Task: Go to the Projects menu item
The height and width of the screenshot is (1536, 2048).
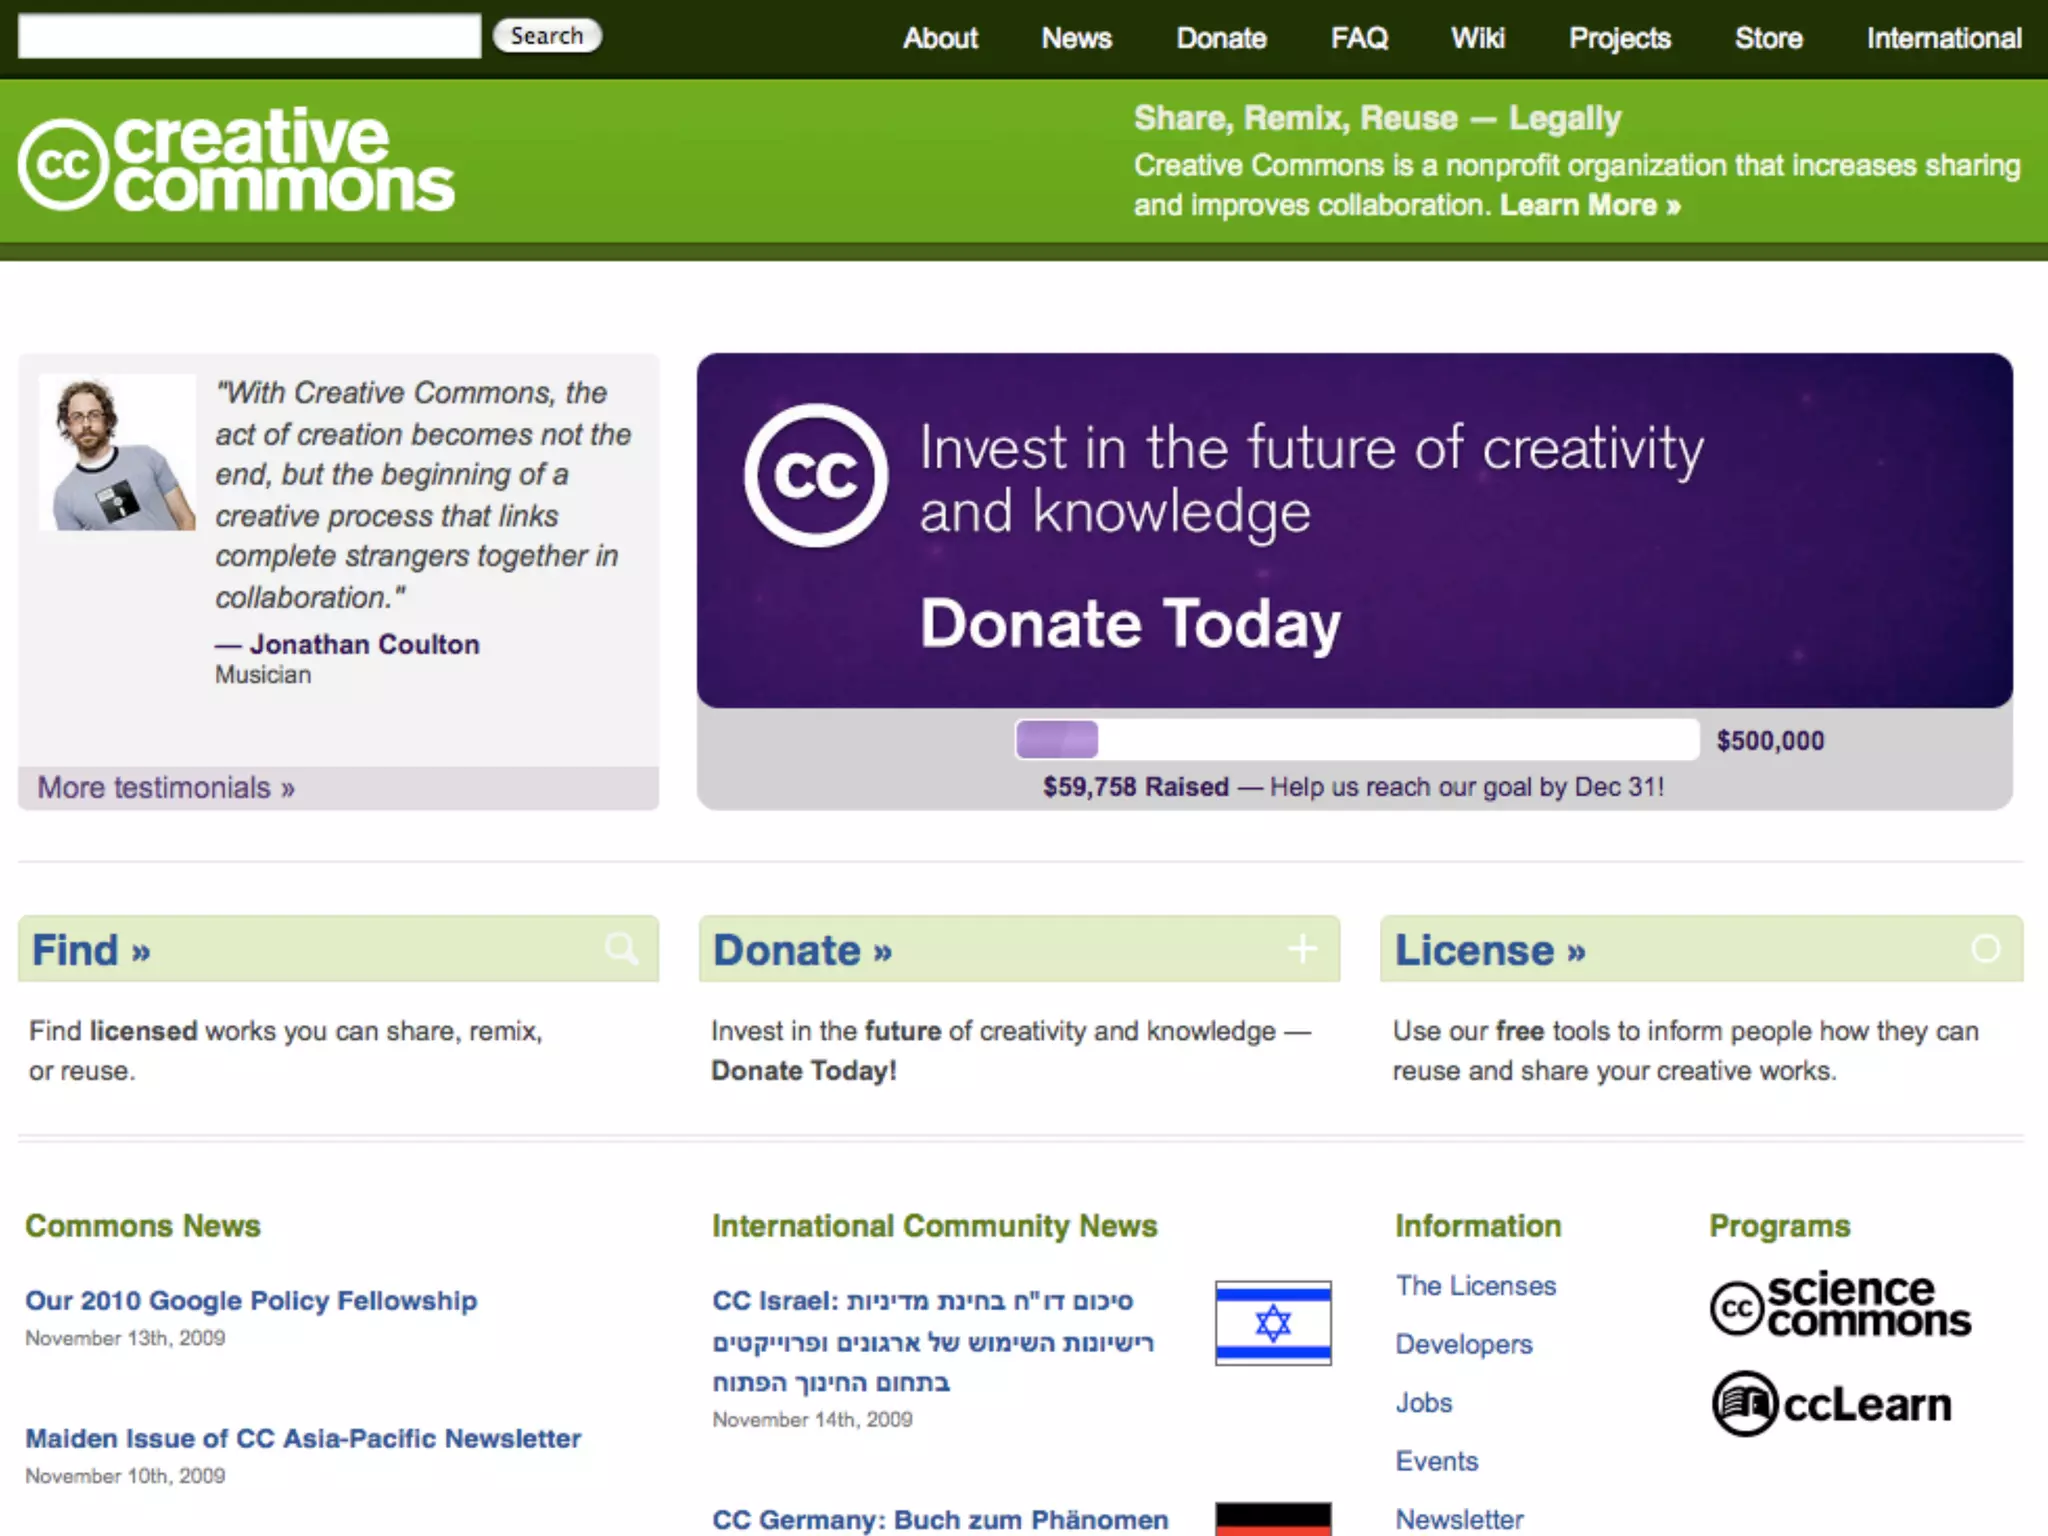Action: pyautogui.click(x=1619, y=38)
